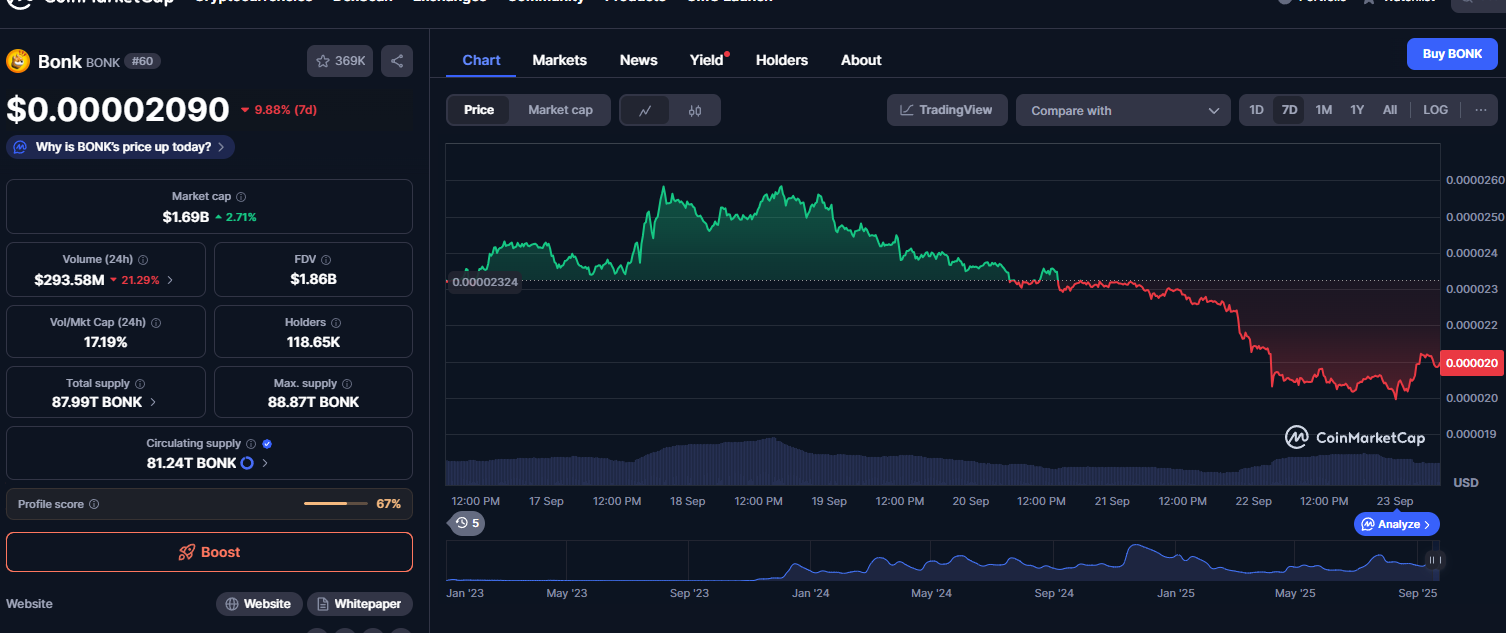The width and height of the screenshot is (1506, 633).
Task: Click the rocket icon on Boost
Action: [186, 552]
